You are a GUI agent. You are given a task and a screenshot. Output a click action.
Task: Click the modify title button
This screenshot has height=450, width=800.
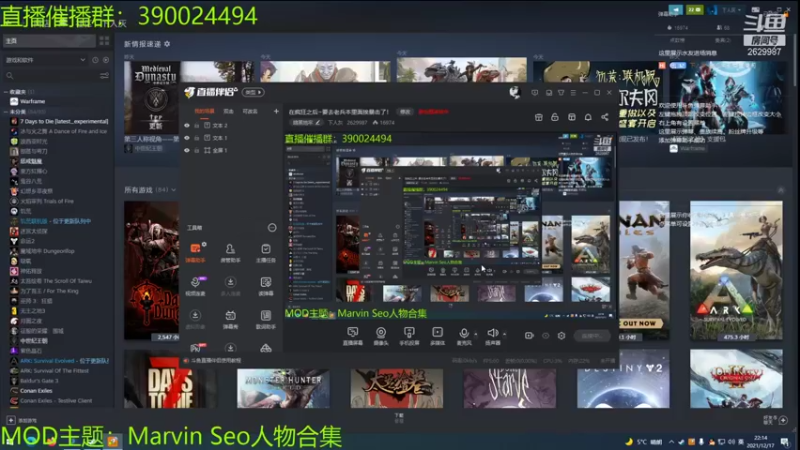405,112
